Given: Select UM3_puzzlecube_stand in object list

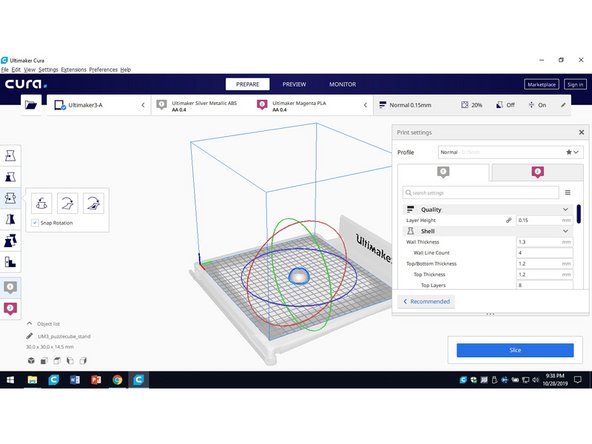Looking at the screenshot, I should (x=64, y=336).
